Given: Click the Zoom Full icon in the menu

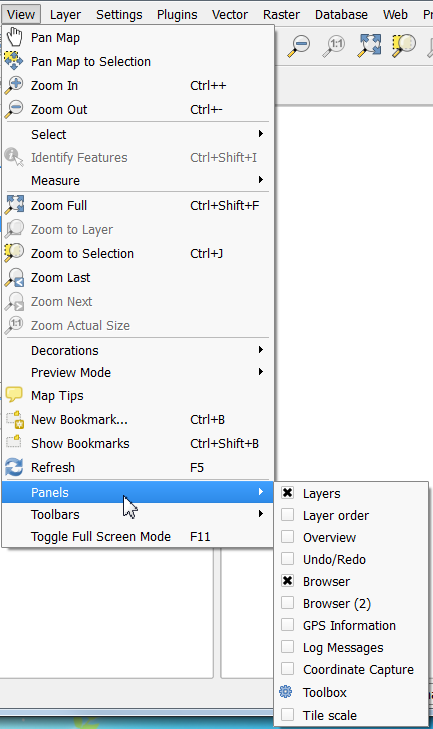Looking at the screenshot, I should click(14, 205).
